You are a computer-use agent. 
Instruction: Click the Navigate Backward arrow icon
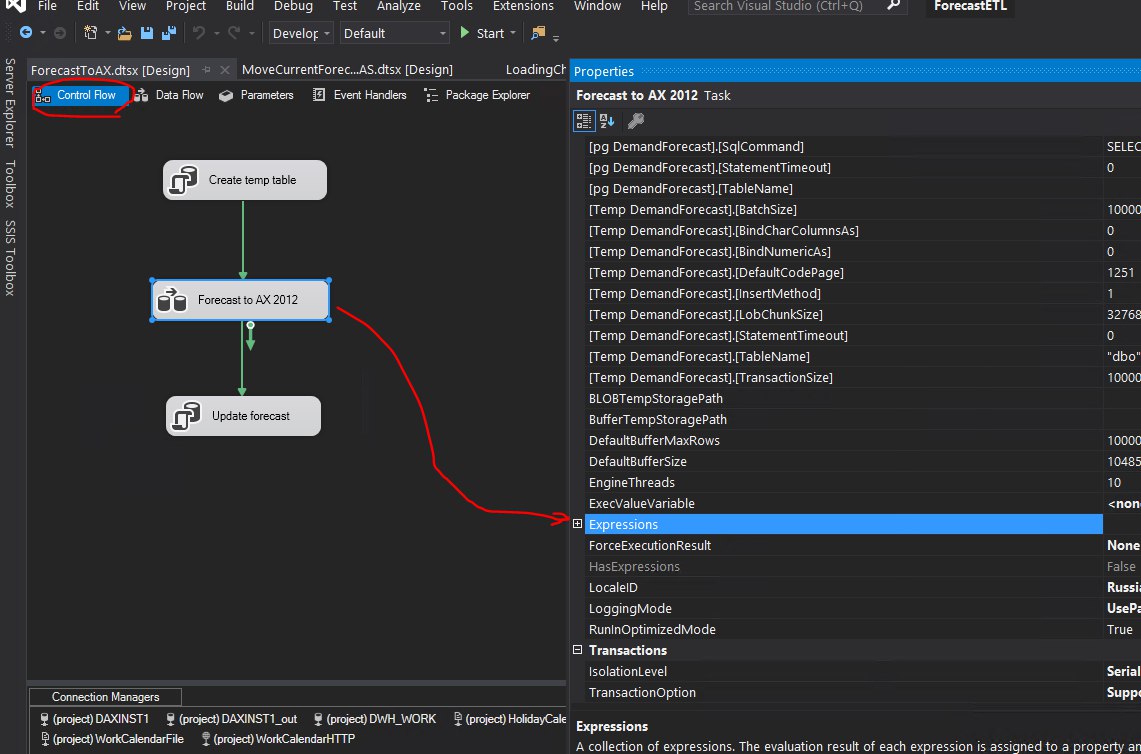(x=25, y=33)
